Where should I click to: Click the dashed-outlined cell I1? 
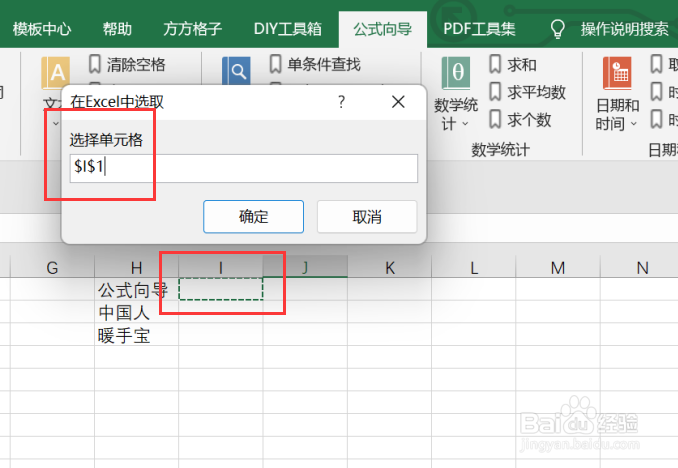tap(221, 289)
